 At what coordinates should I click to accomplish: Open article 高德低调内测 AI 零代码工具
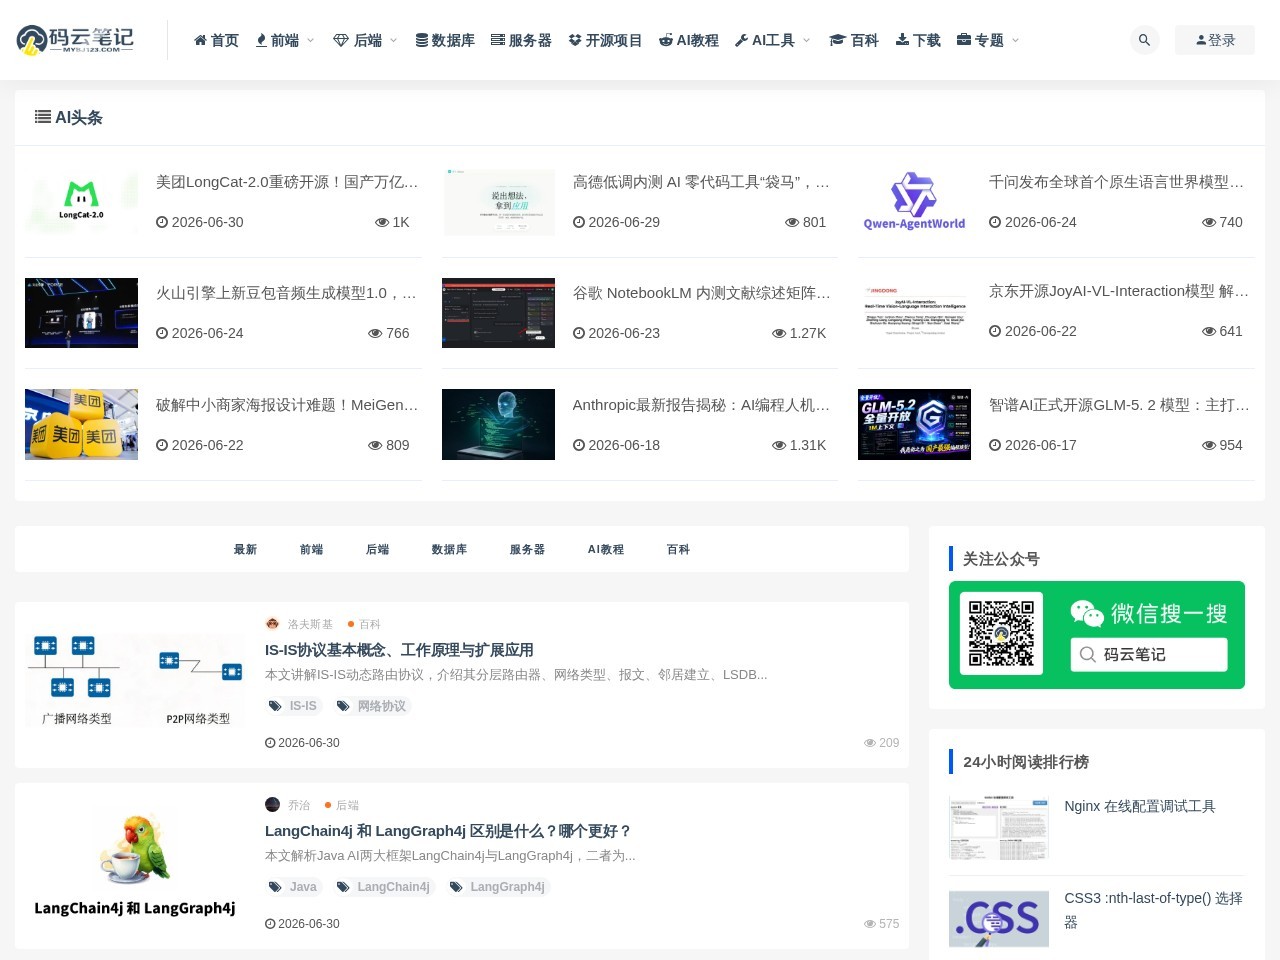click(701, 182)
